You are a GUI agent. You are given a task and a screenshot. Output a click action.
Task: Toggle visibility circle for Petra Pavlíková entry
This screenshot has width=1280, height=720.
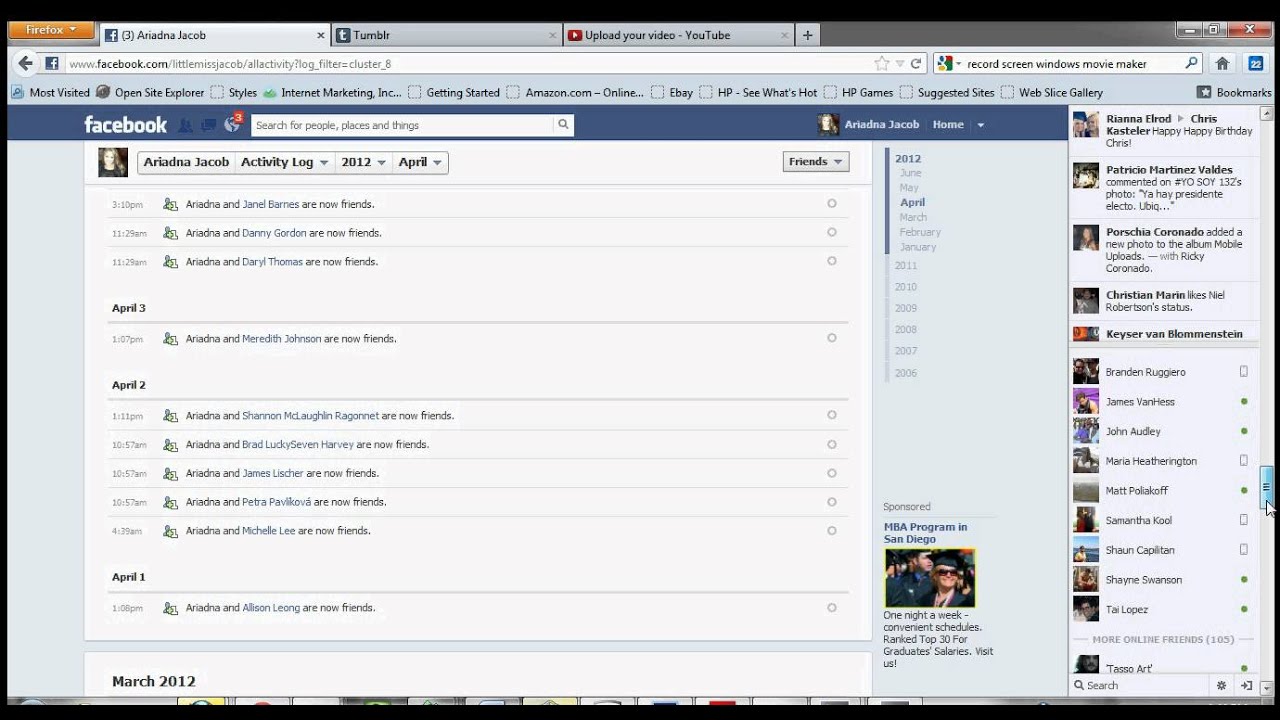tap(831, 502)
